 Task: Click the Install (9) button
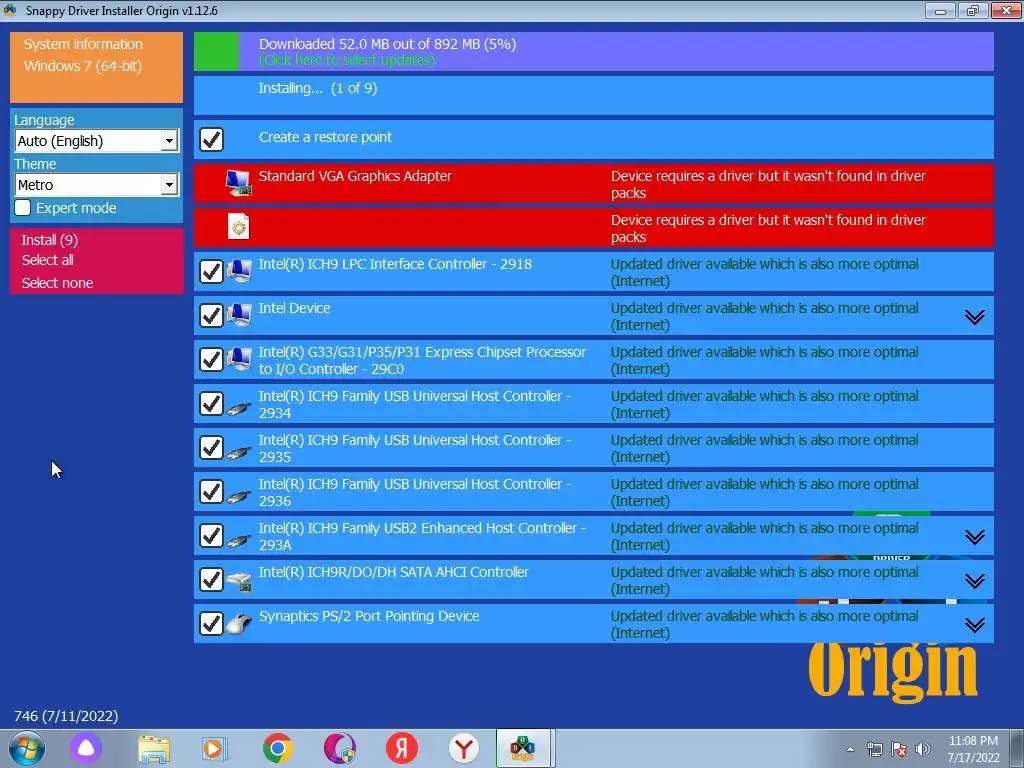coord(50,240)
